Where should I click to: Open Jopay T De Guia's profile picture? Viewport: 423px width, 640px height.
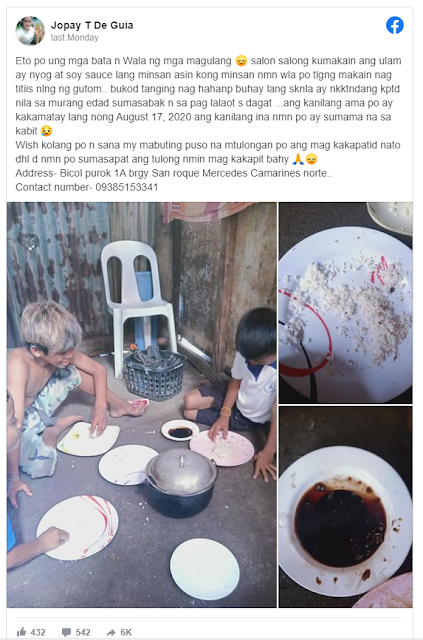click(30, 31)
